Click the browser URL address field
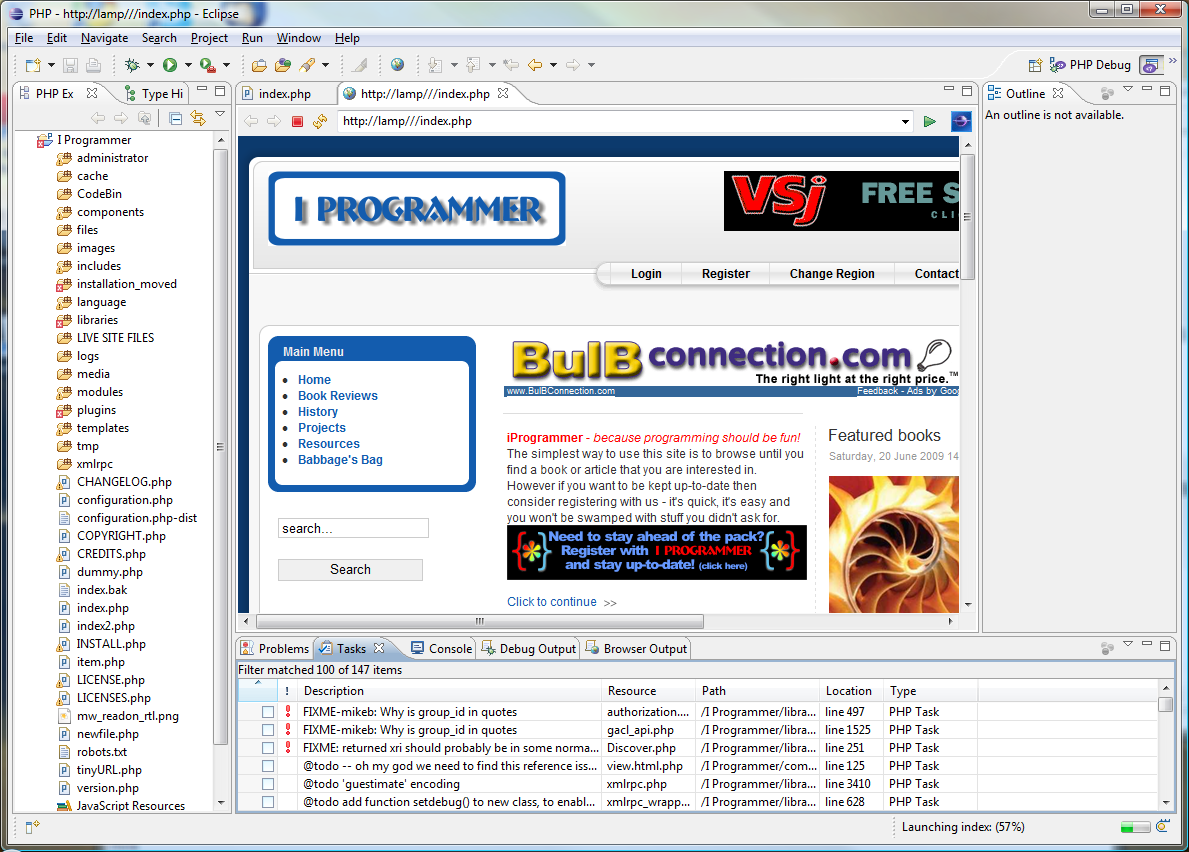 (619, 121)
